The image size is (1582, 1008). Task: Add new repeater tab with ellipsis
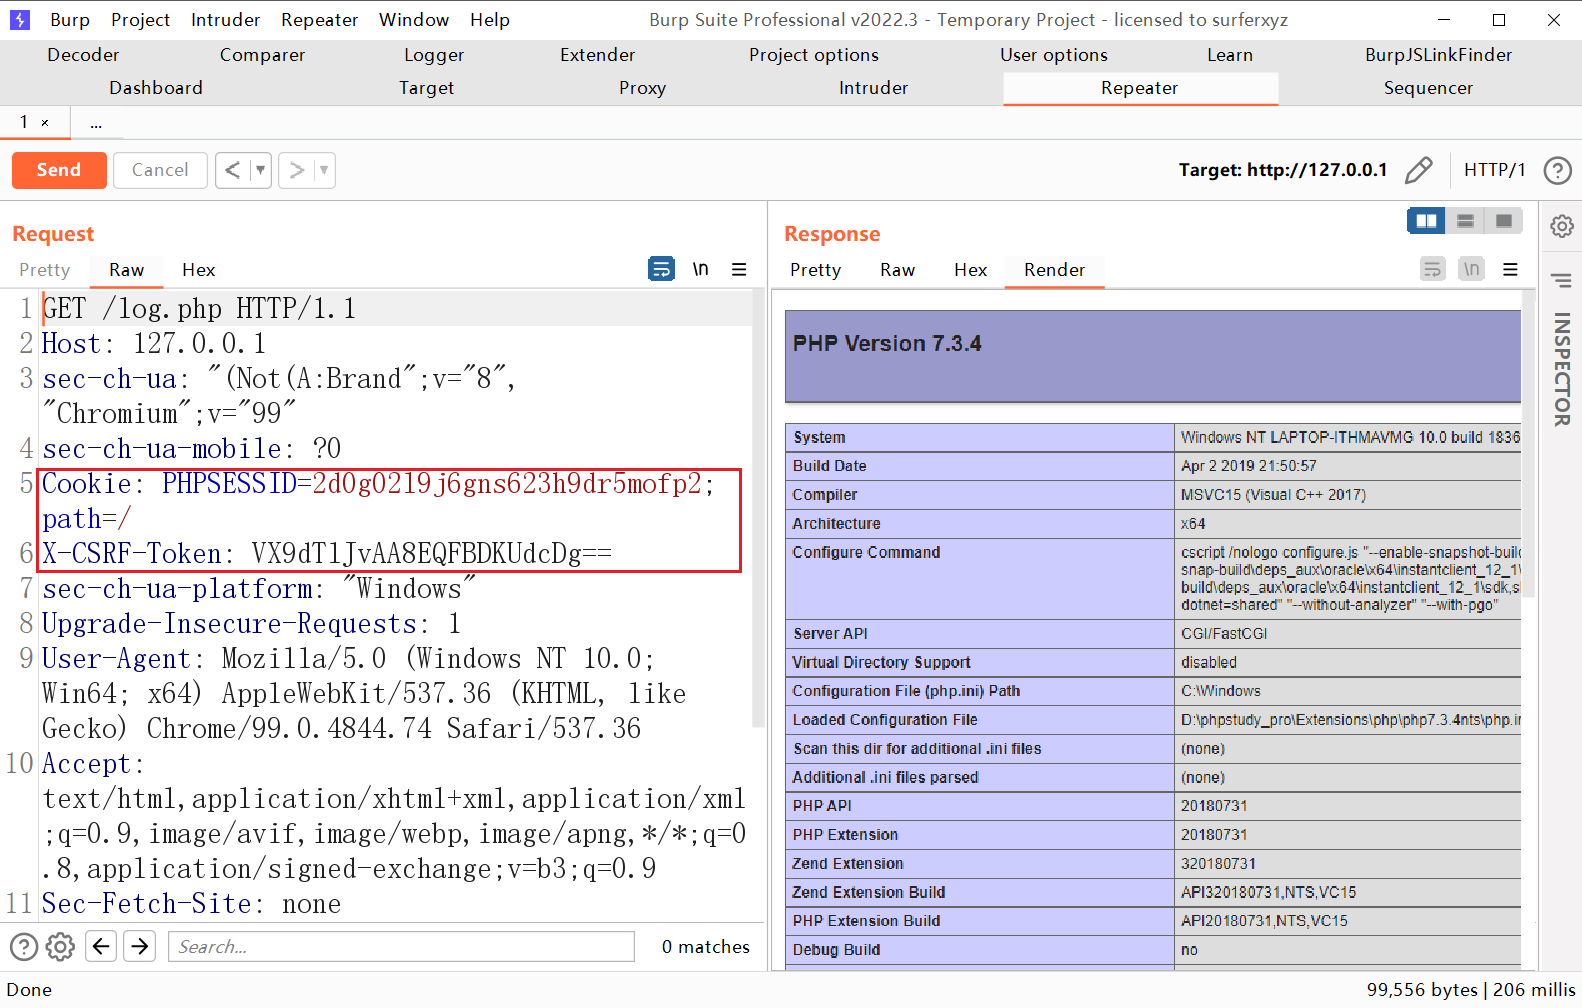tap(96, 123)
